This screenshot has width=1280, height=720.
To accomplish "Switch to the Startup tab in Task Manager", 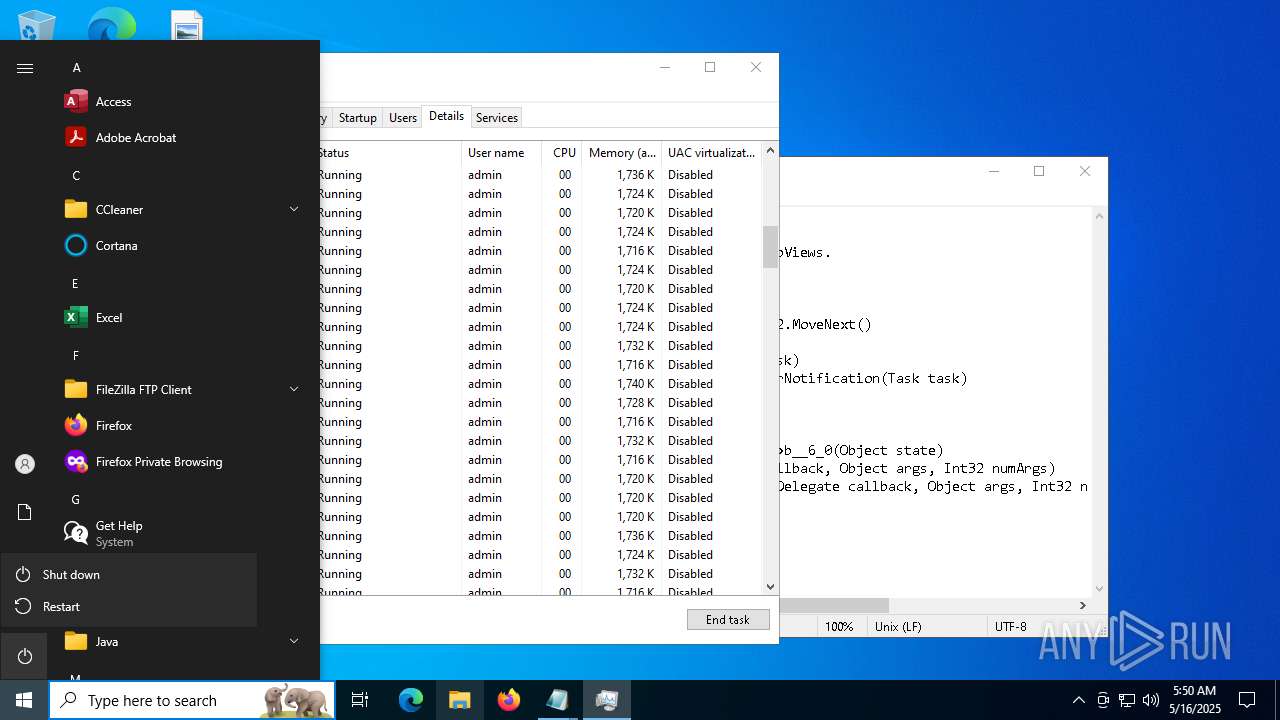I will 357,118.
